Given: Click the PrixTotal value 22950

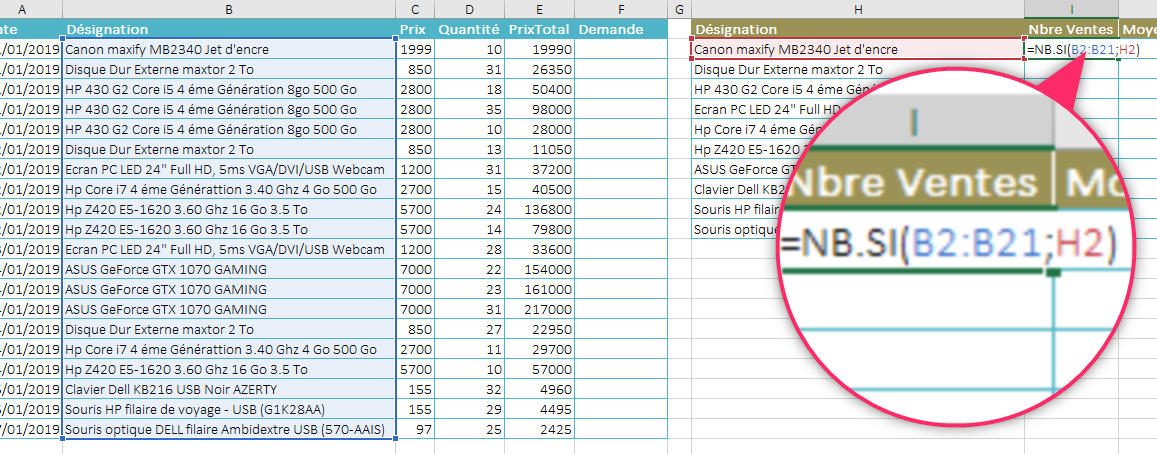Looking at the screenshot, I should pyautogui.click(x=539, y=329).
